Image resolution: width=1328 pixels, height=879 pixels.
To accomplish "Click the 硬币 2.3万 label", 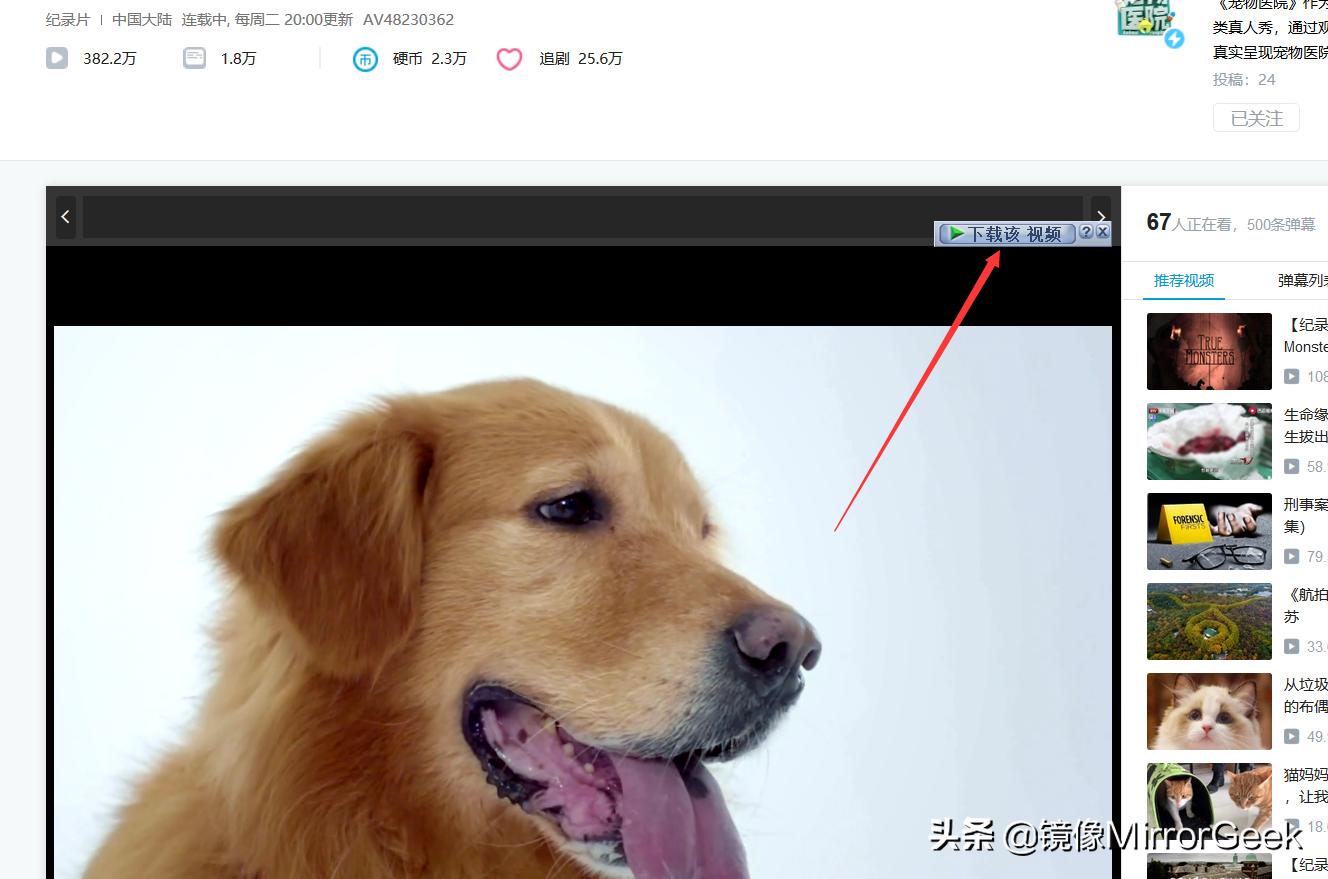I will click(x=430, y=59).
